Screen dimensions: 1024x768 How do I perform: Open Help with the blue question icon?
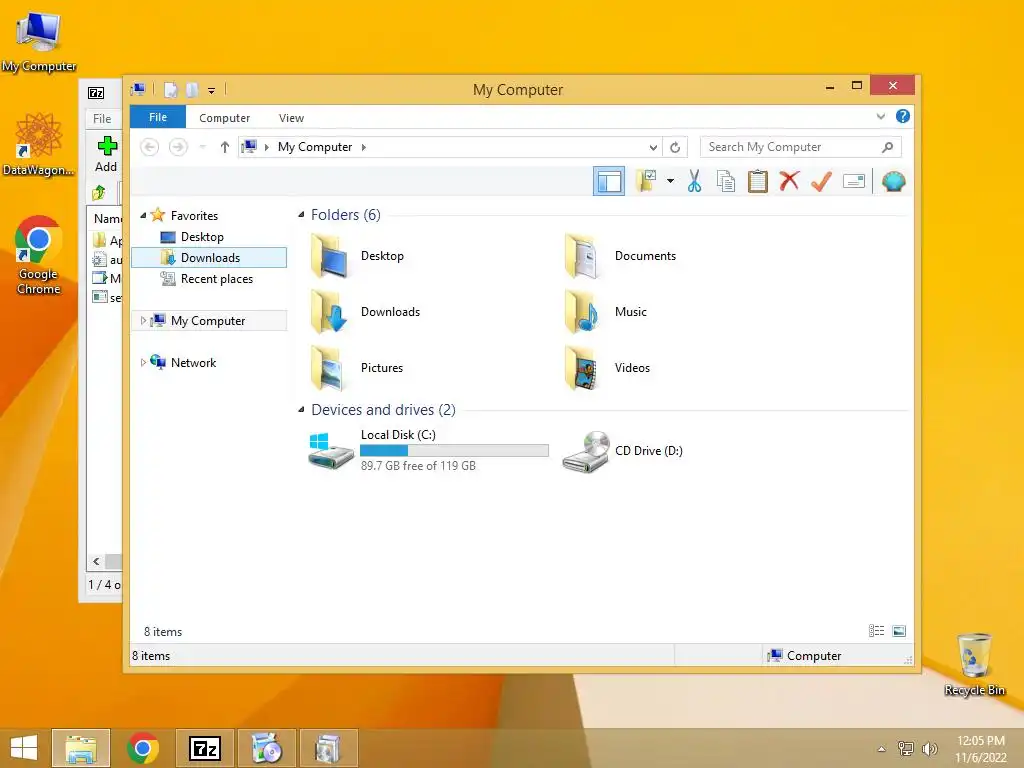[903, 116]
